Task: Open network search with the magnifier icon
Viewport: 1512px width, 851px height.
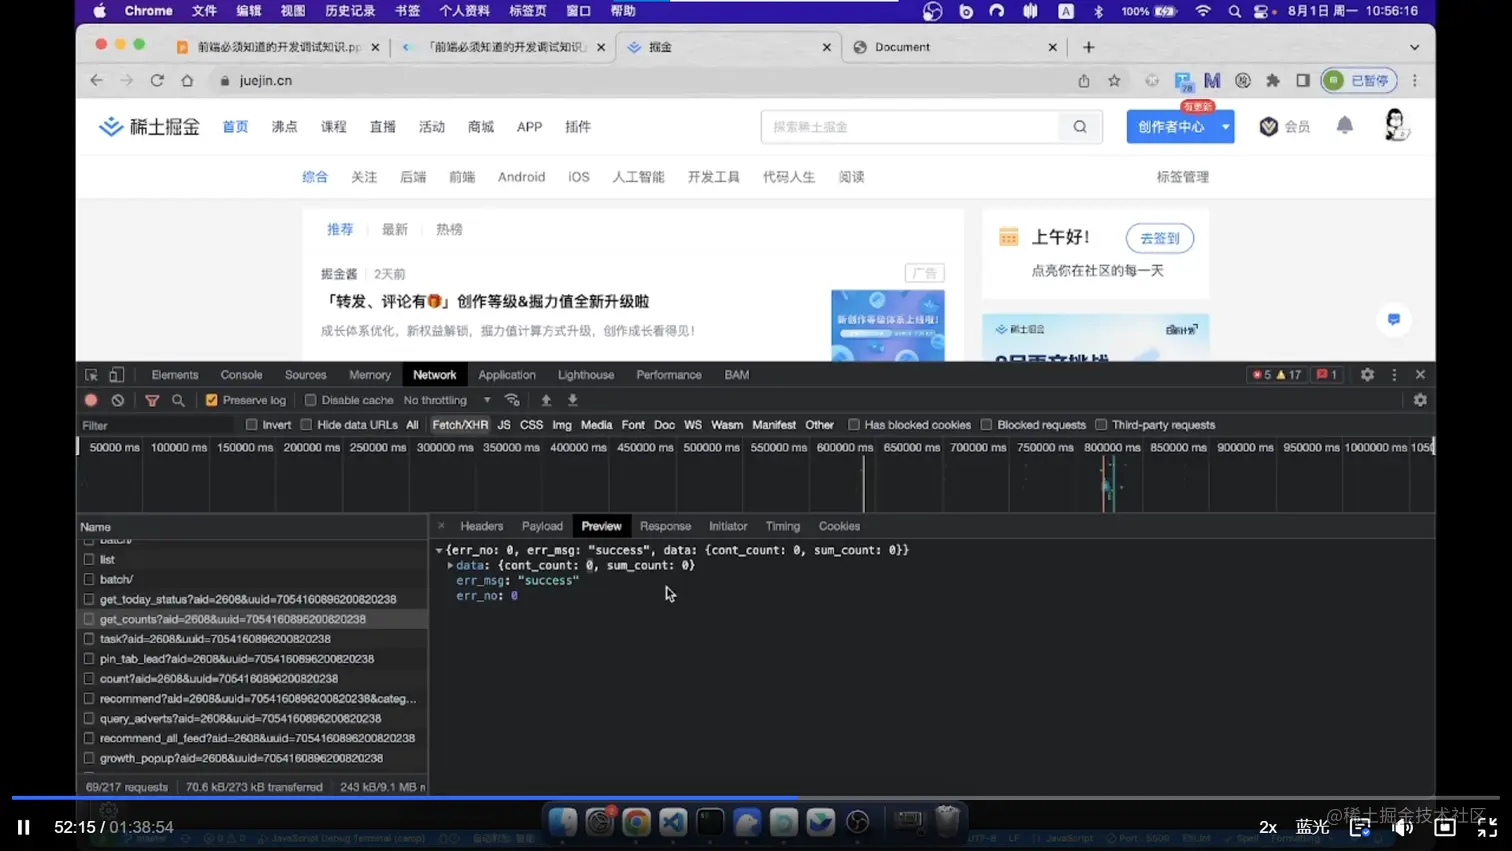Action: tap(178, 400)
